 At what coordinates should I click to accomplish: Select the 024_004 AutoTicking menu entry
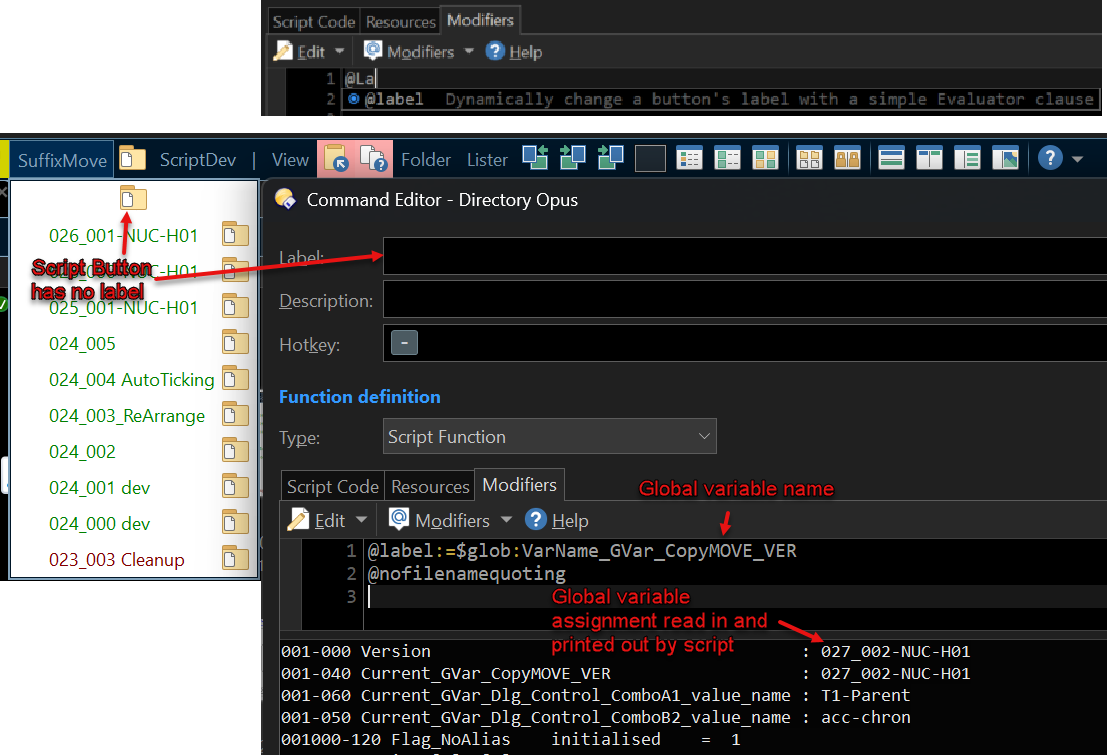[x=131, y=379]
